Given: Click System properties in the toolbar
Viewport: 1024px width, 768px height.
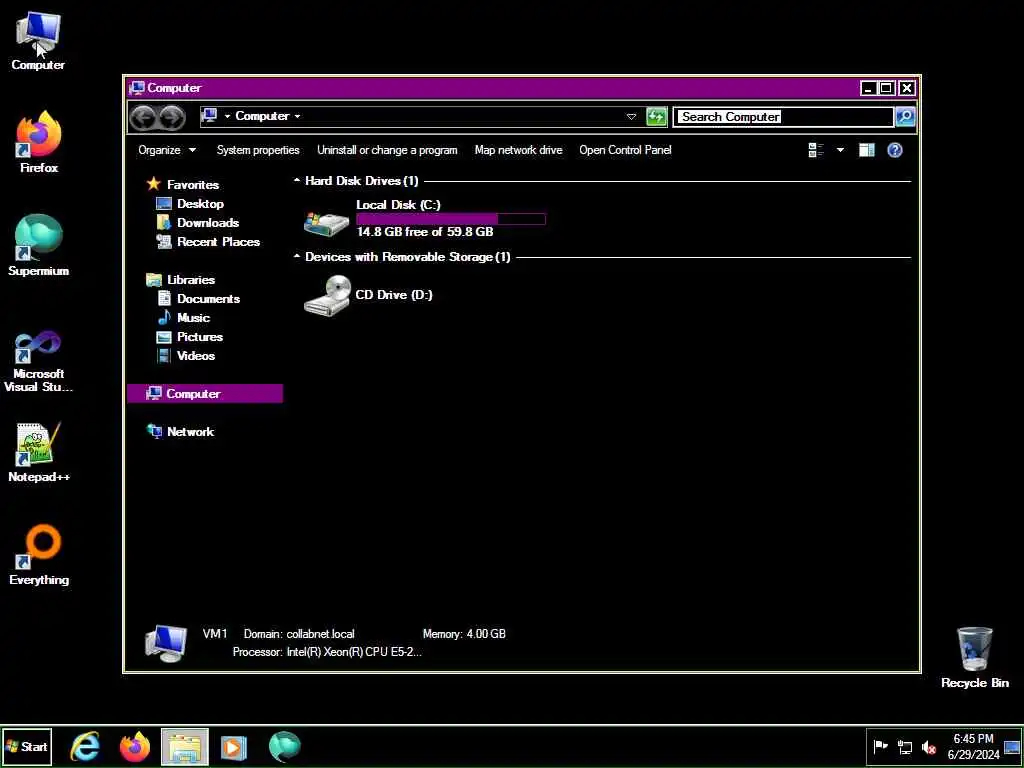Looking at the screenshot, I should (258, 150).
